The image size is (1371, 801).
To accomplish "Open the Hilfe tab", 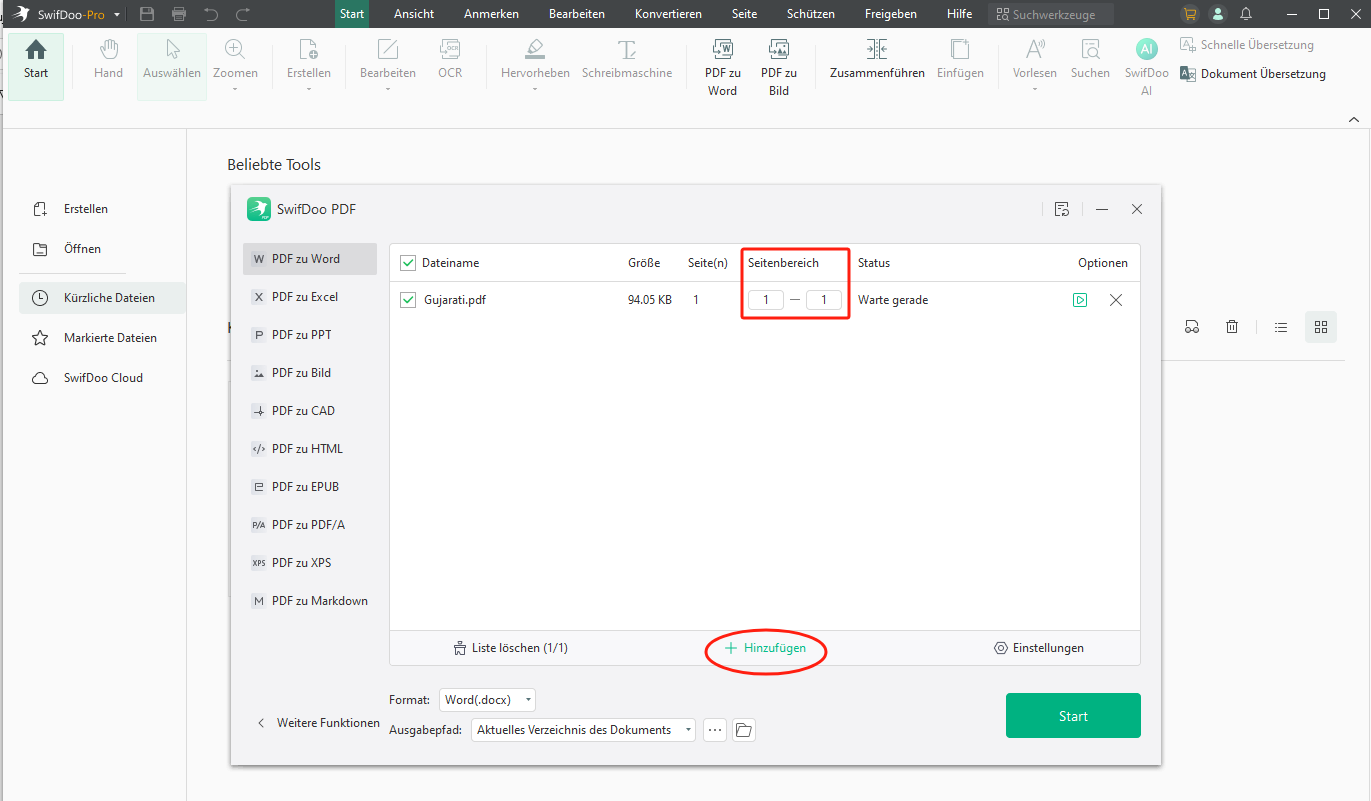I will [x=959, y=14].
